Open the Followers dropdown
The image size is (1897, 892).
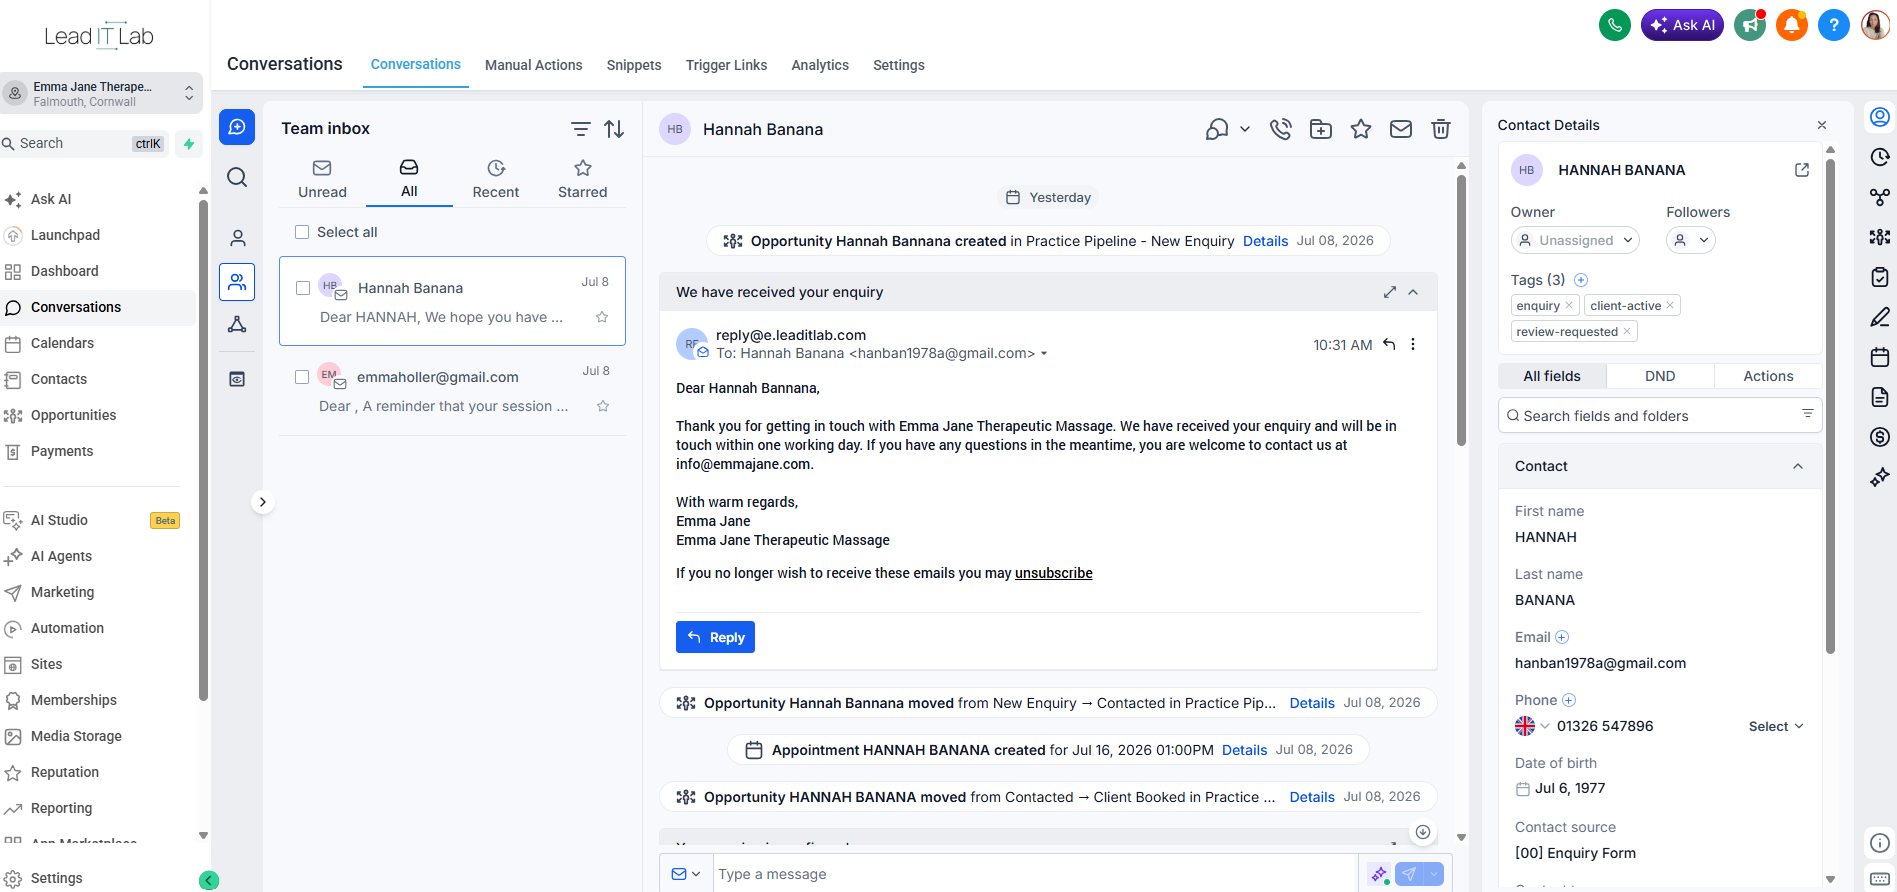[x=1691, y=240]
